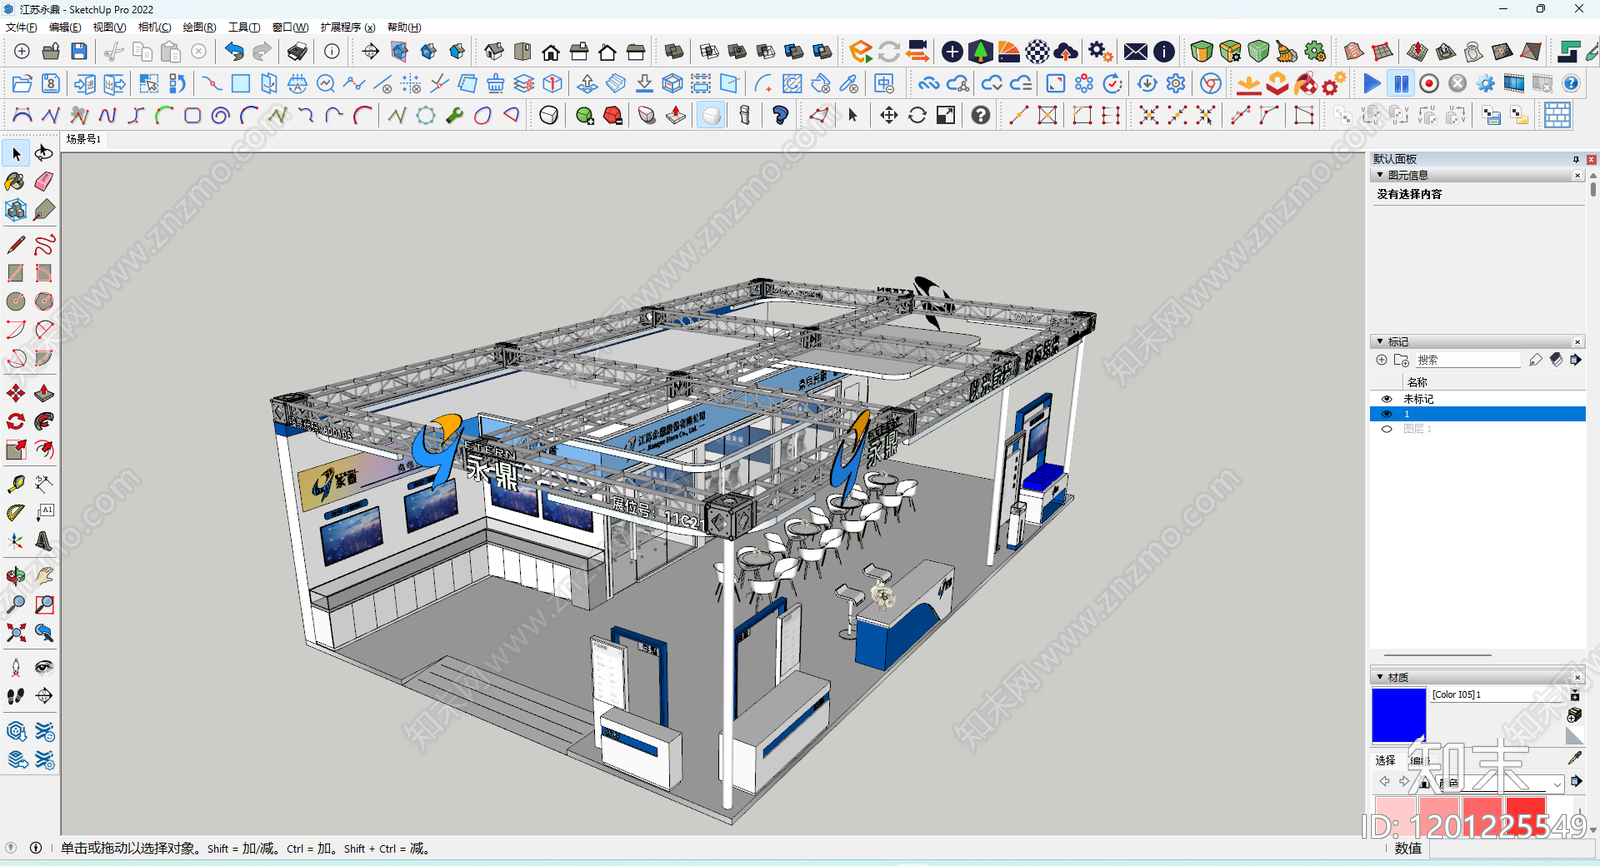Select the arrow Select tool in left toolbar
Viewport: 1600px width, 866px height.
pyautogui.click(x=16, y=153)
